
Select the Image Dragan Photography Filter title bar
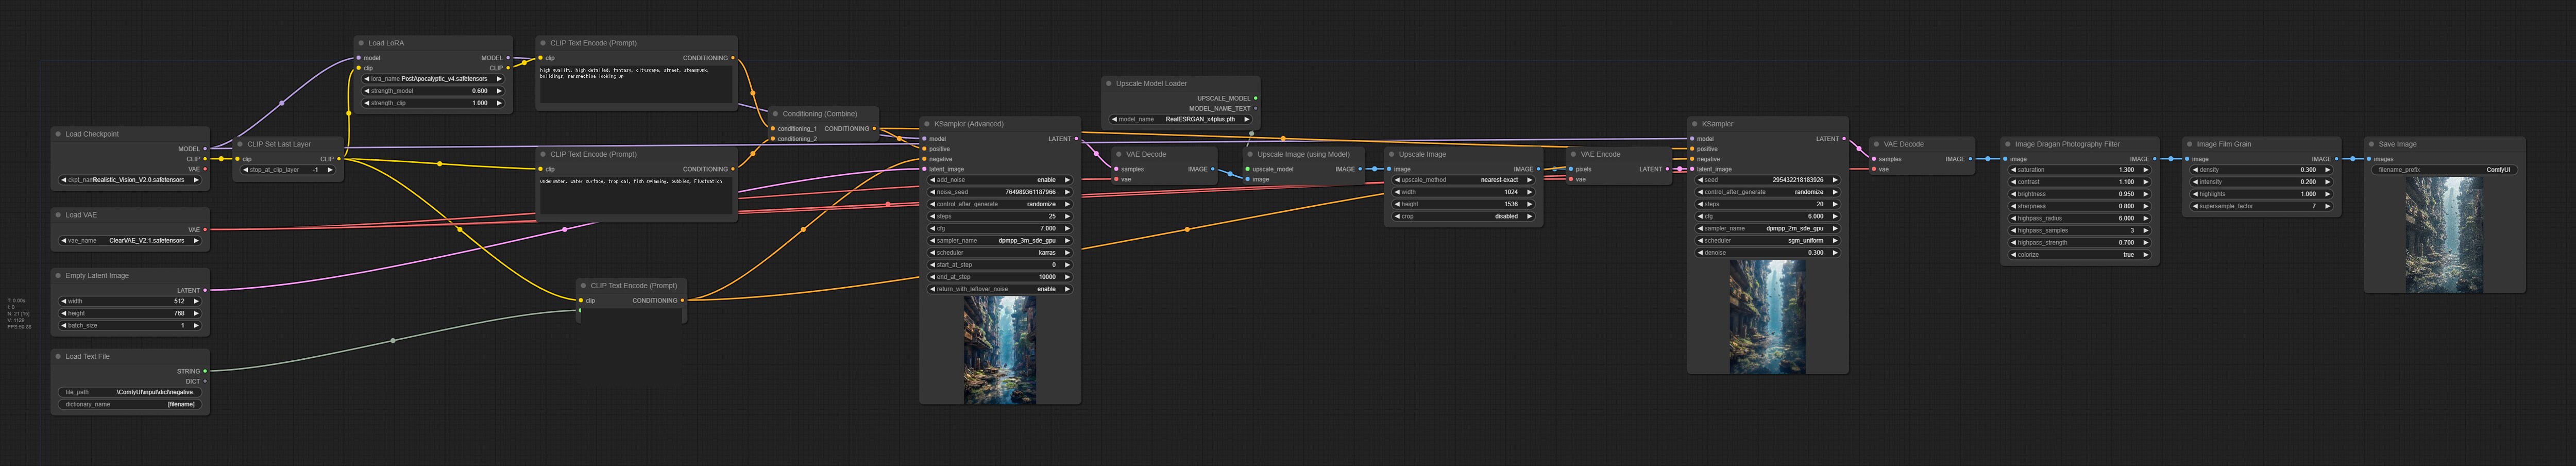coord(2067,144)
